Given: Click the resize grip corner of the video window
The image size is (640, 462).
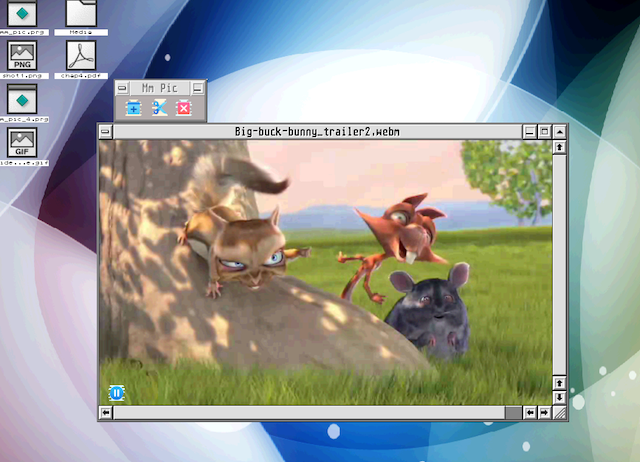Looking at the screenshot, I should (560, 413).
